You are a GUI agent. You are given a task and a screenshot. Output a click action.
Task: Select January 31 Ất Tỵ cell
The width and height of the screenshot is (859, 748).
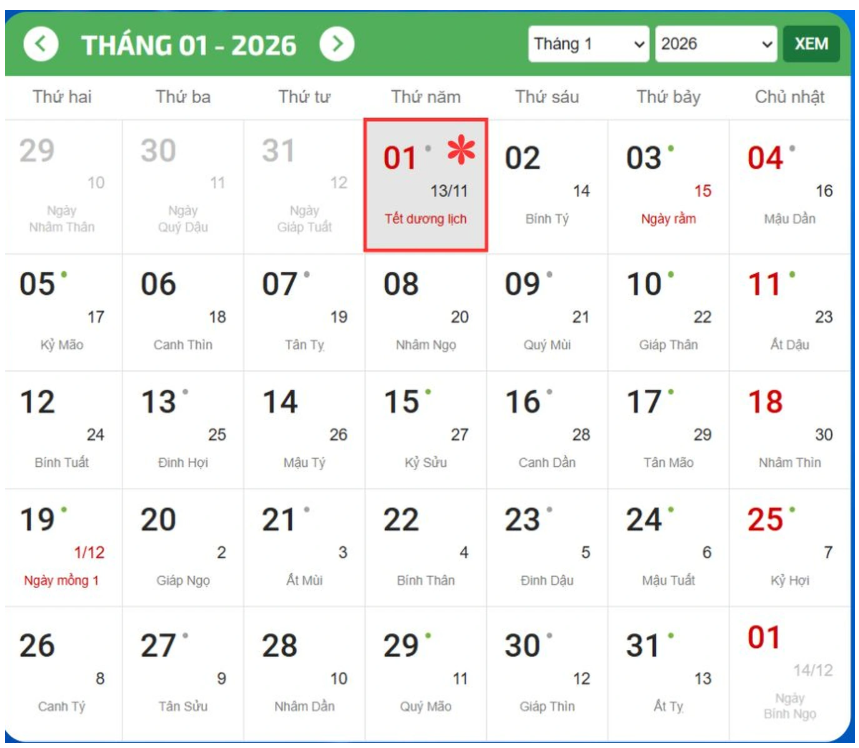pyautogui.click(x=668, y=672)
